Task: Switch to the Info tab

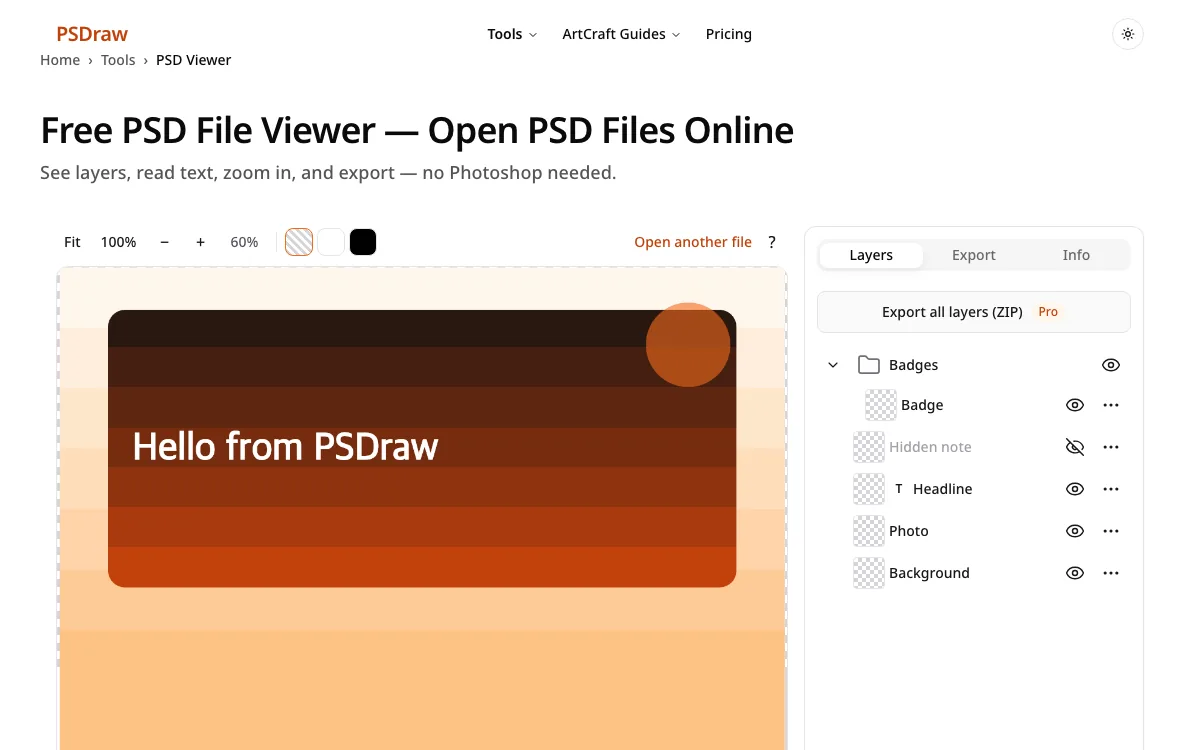Action: tap(1076, 255)
